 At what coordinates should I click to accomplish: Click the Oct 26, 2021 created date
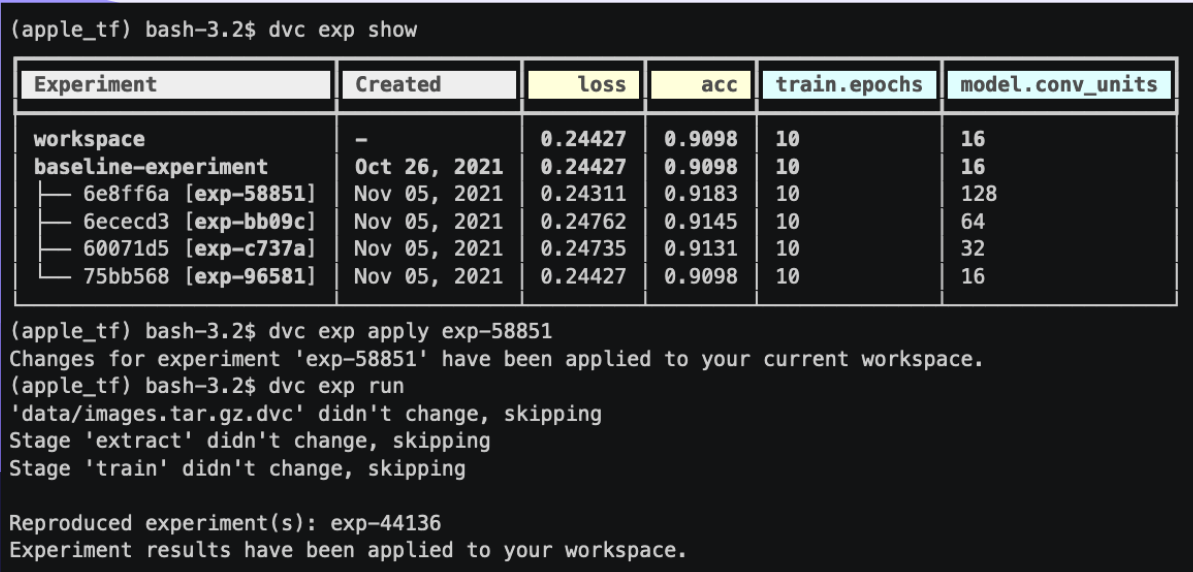point(428,167)
